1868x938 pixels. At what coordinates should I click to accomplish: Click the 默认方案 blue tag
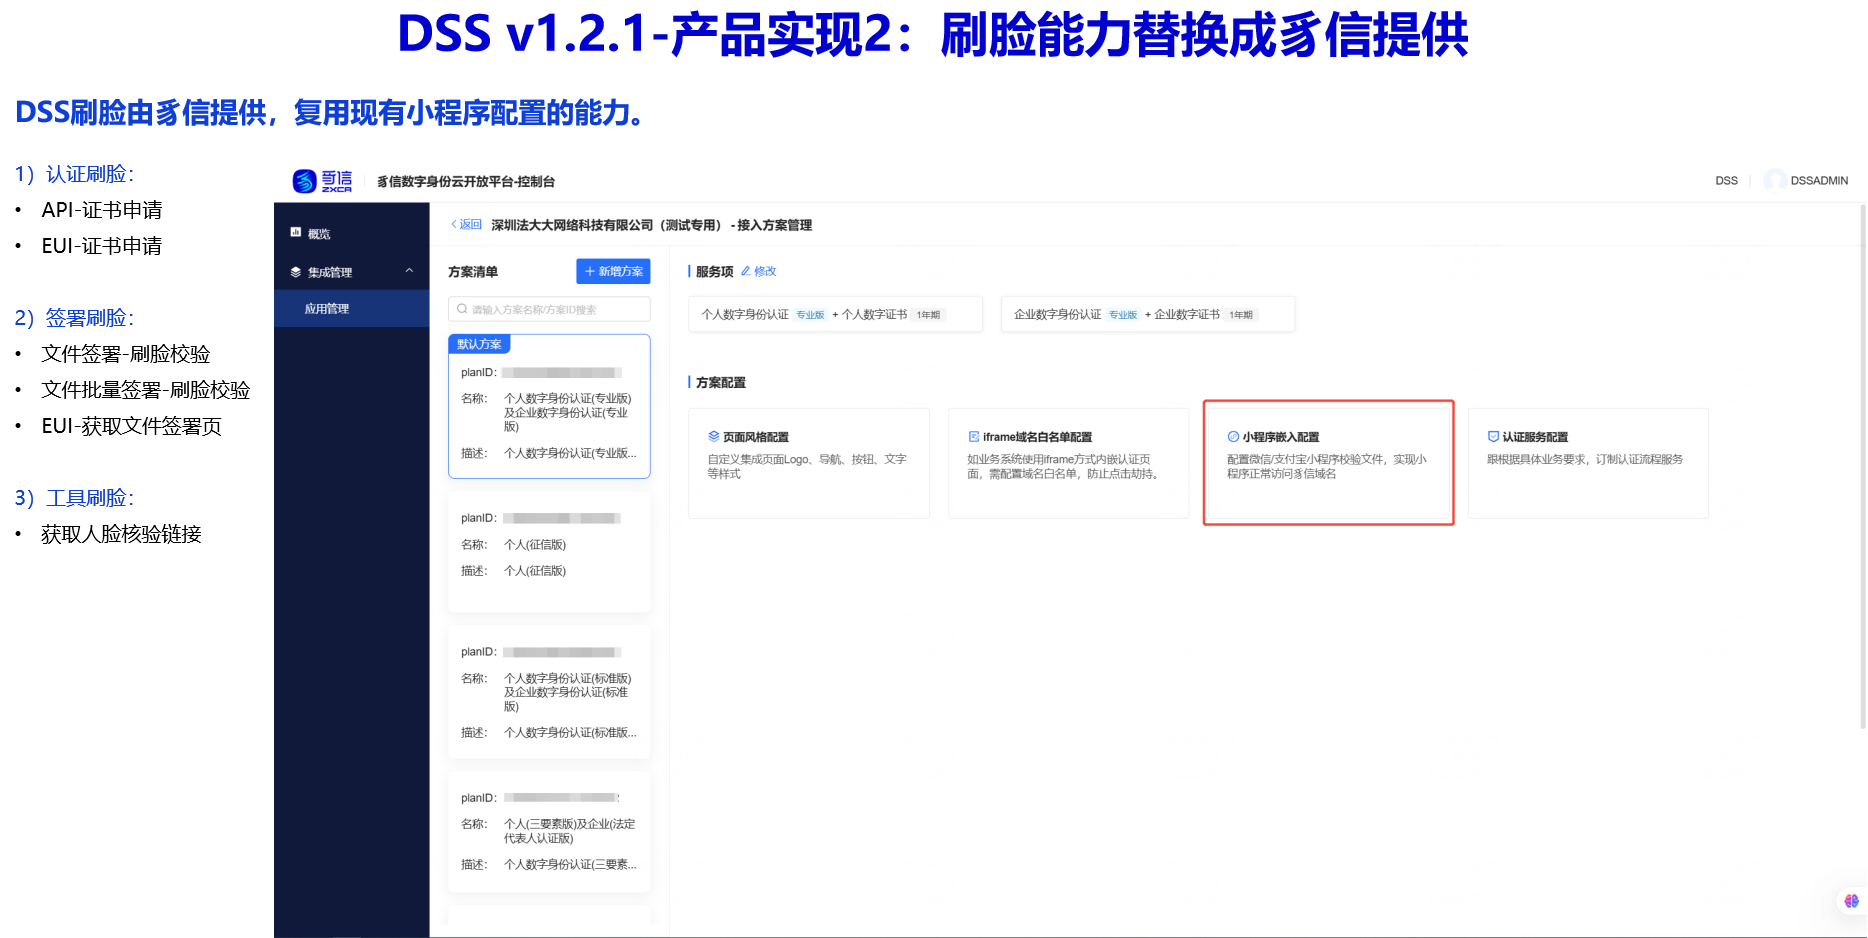[x=479, y=344]
